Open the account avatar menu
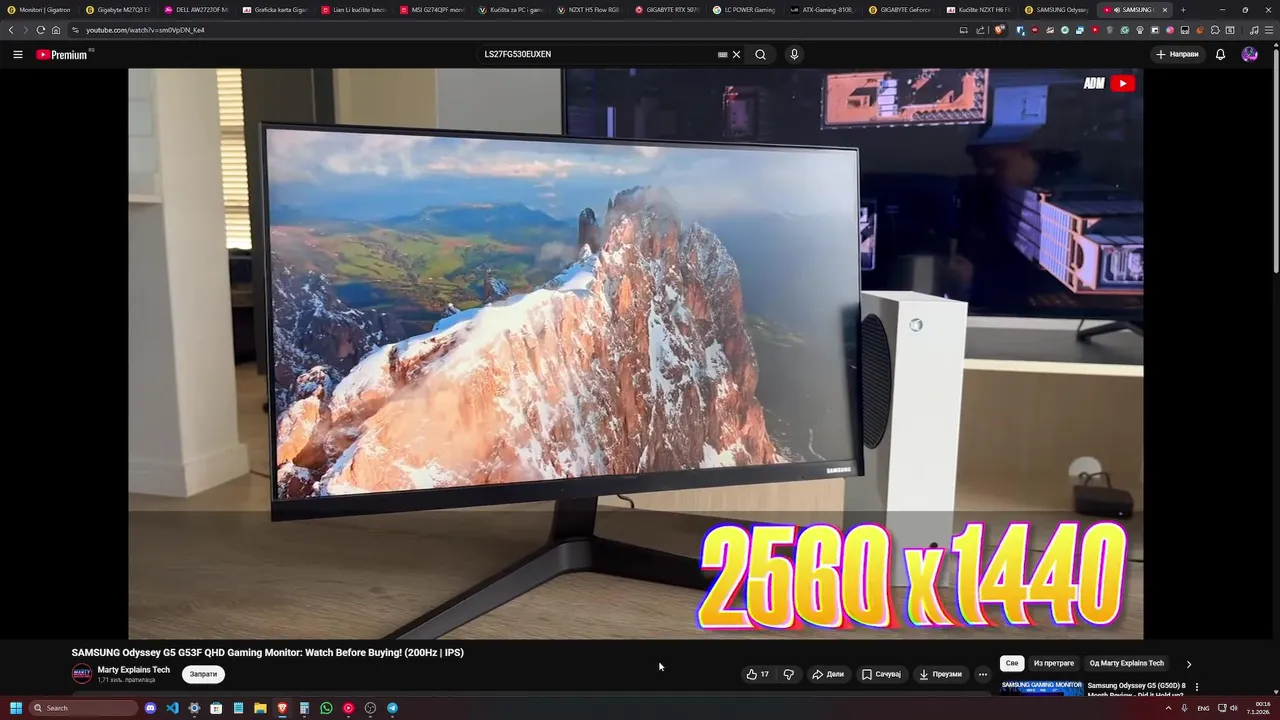 (1249, 54)
